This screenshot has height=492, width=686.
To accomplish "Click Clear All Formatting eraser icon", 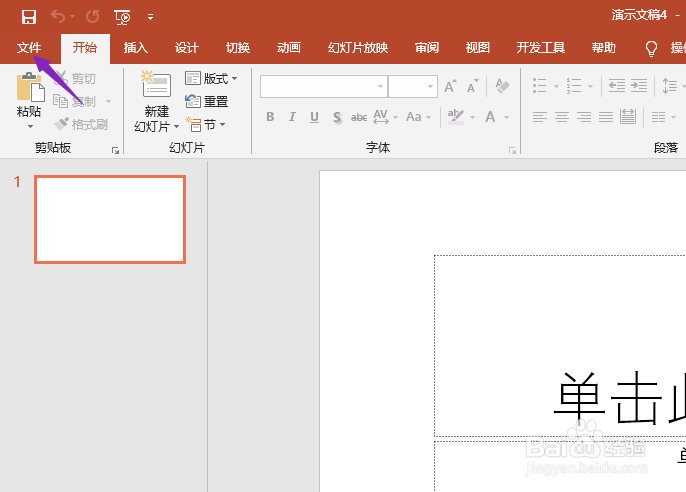I will click(502, 86).
